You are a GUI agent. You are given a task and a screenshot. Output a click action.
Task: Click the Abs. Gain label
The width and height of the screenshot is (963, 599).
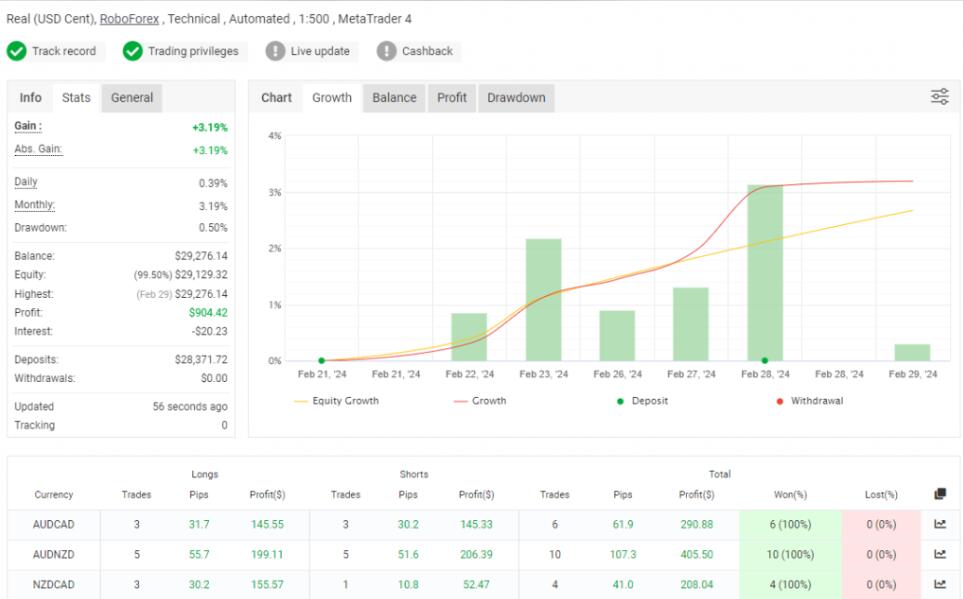pos(38,149)
